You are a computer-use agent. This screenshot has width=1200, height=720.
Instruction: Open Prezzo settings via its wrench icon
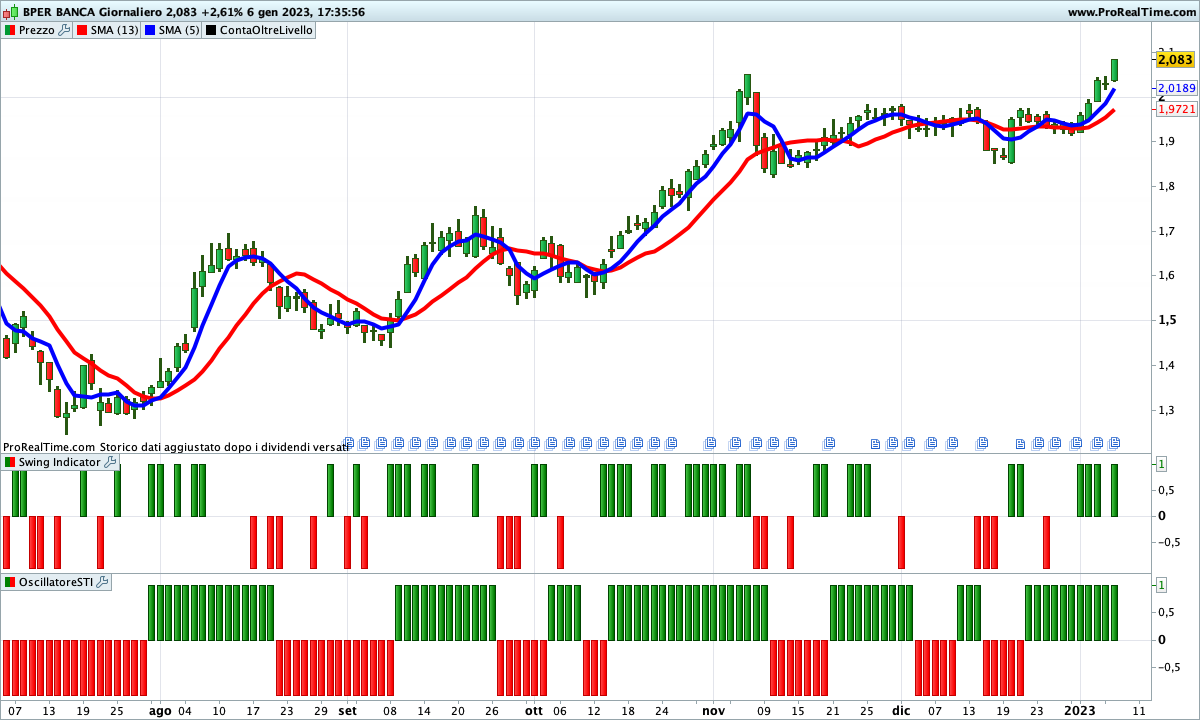pyautogui.click(x=65, y=30)
